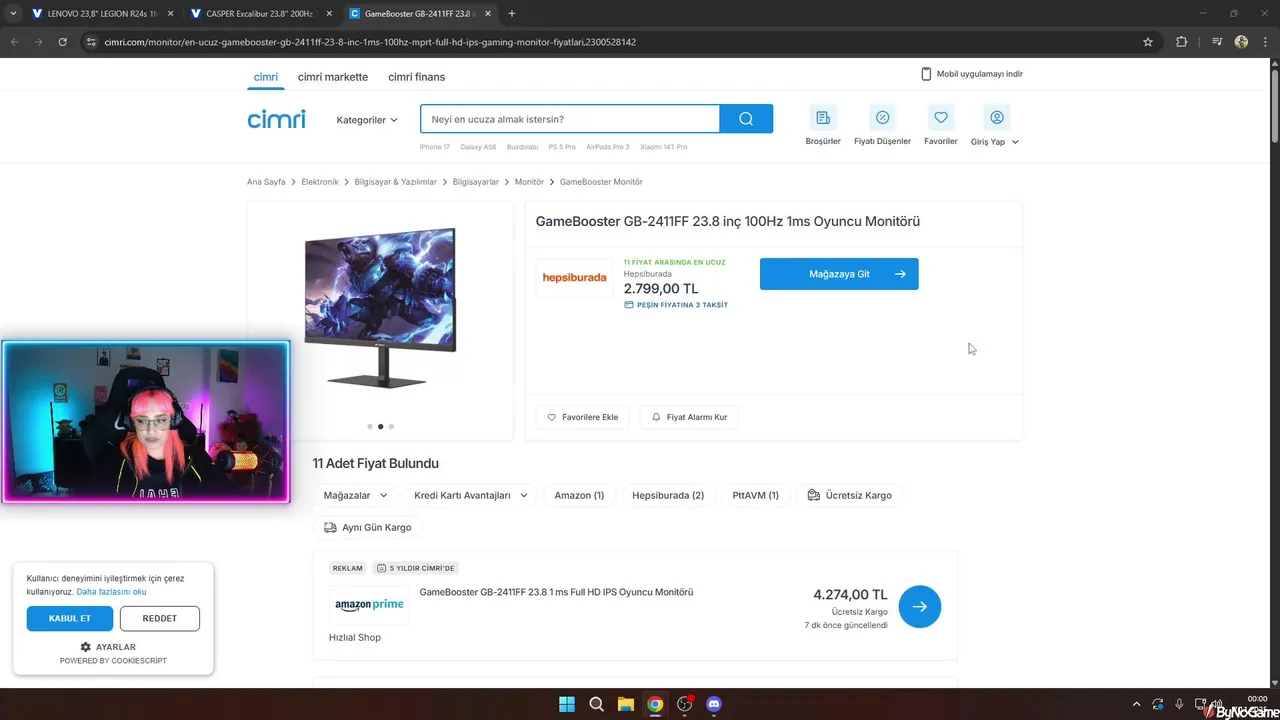Screen dimensions: 1280x720
Task: Toggle the Hepsiburada (2) filter chip
Action: tap(668, 495)
